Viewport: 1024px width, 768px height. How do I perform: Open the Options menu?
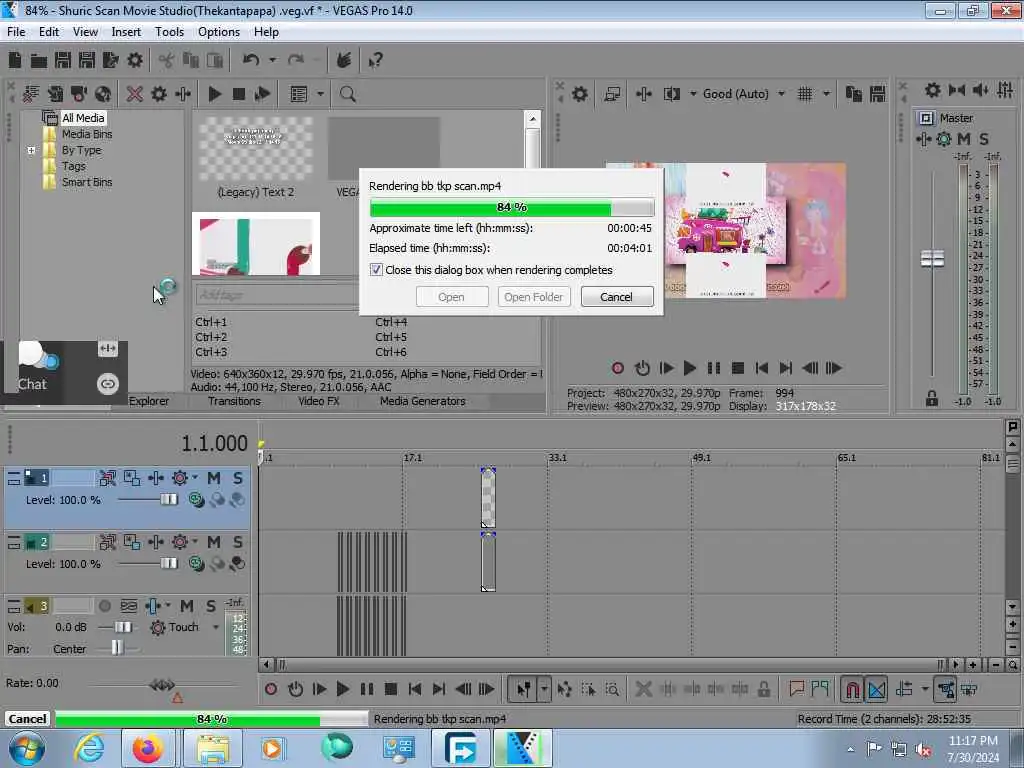coord(219,32)
